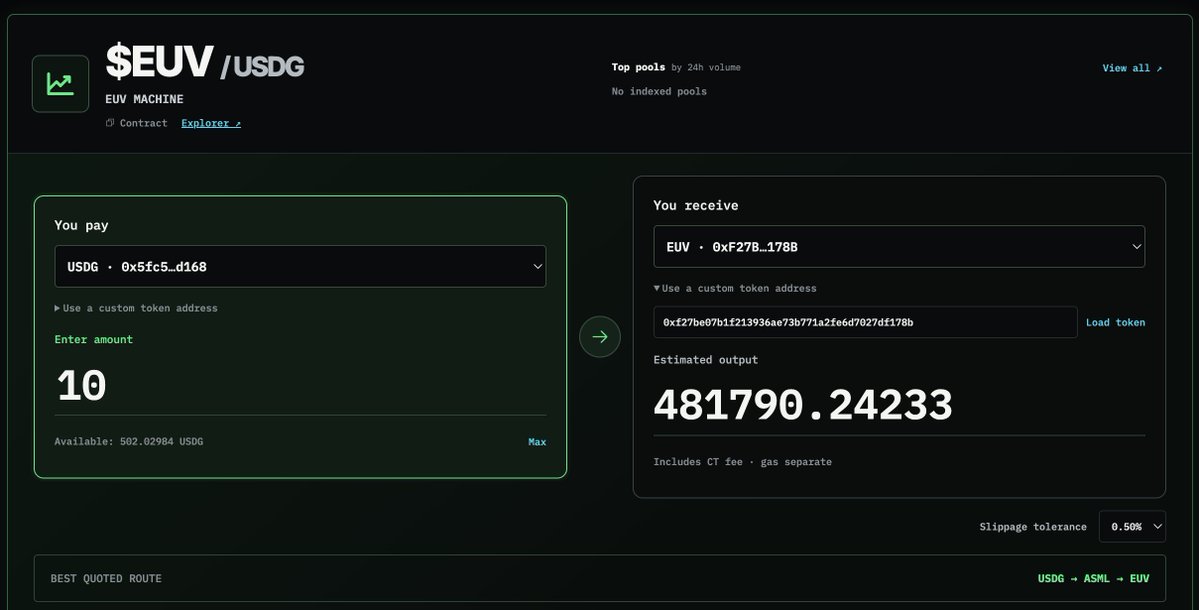The width and height of the screenshot is (1199, 610).
Task: Open the USDG pay token dropdown
Action: click(x=301, y=267)
